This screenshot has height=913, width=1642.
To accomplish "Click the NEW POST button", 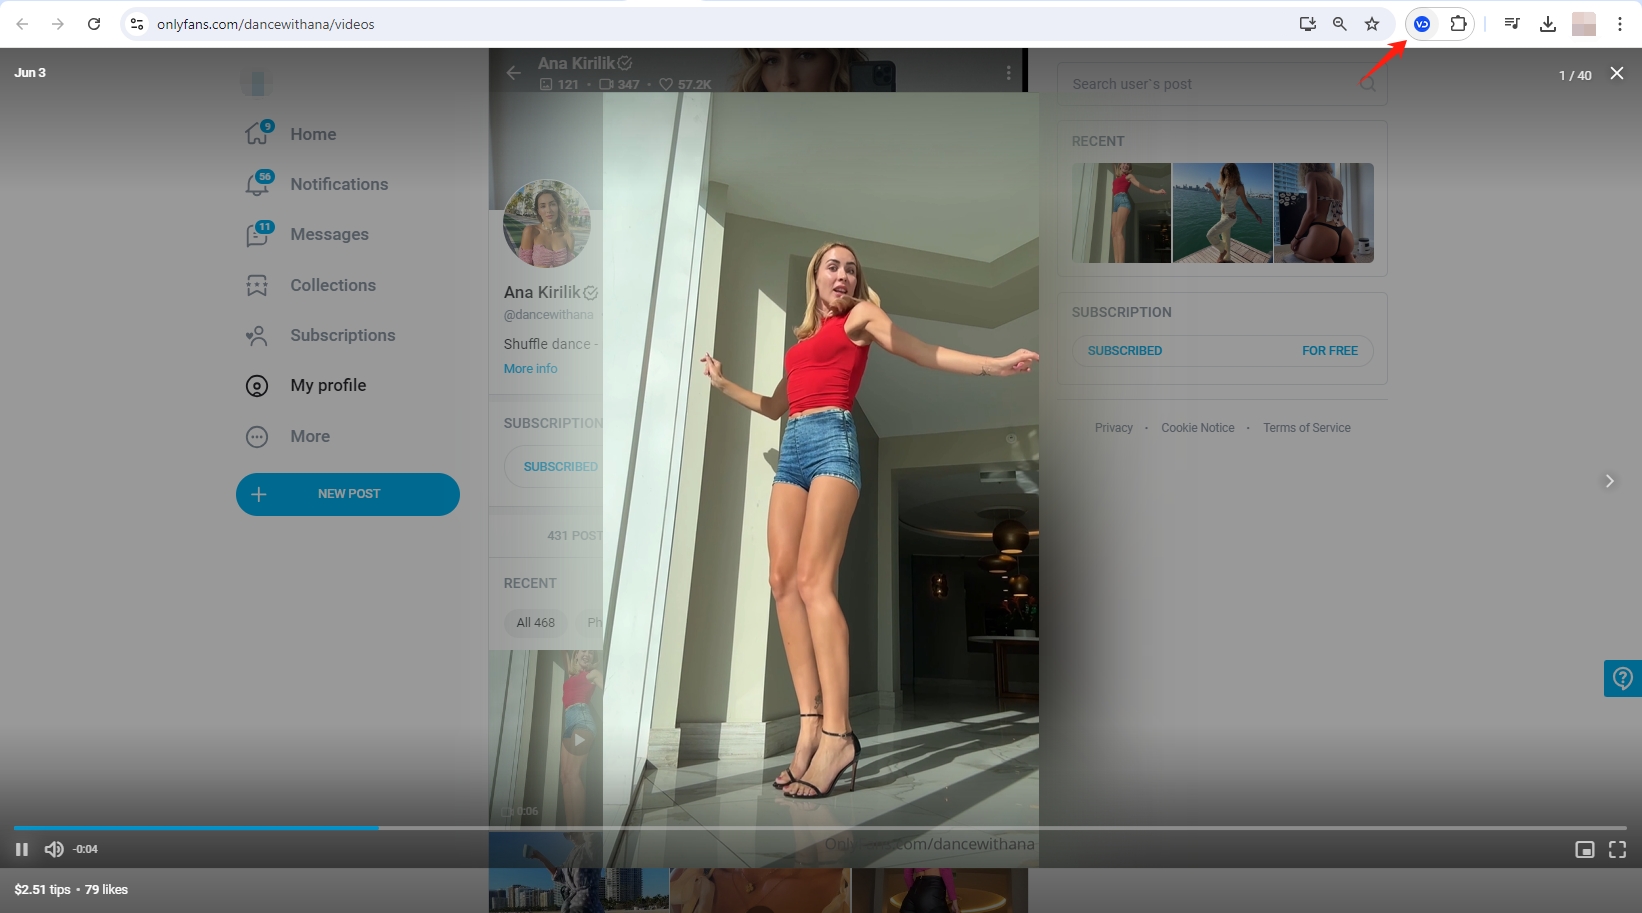I will (x=348, y=493).
